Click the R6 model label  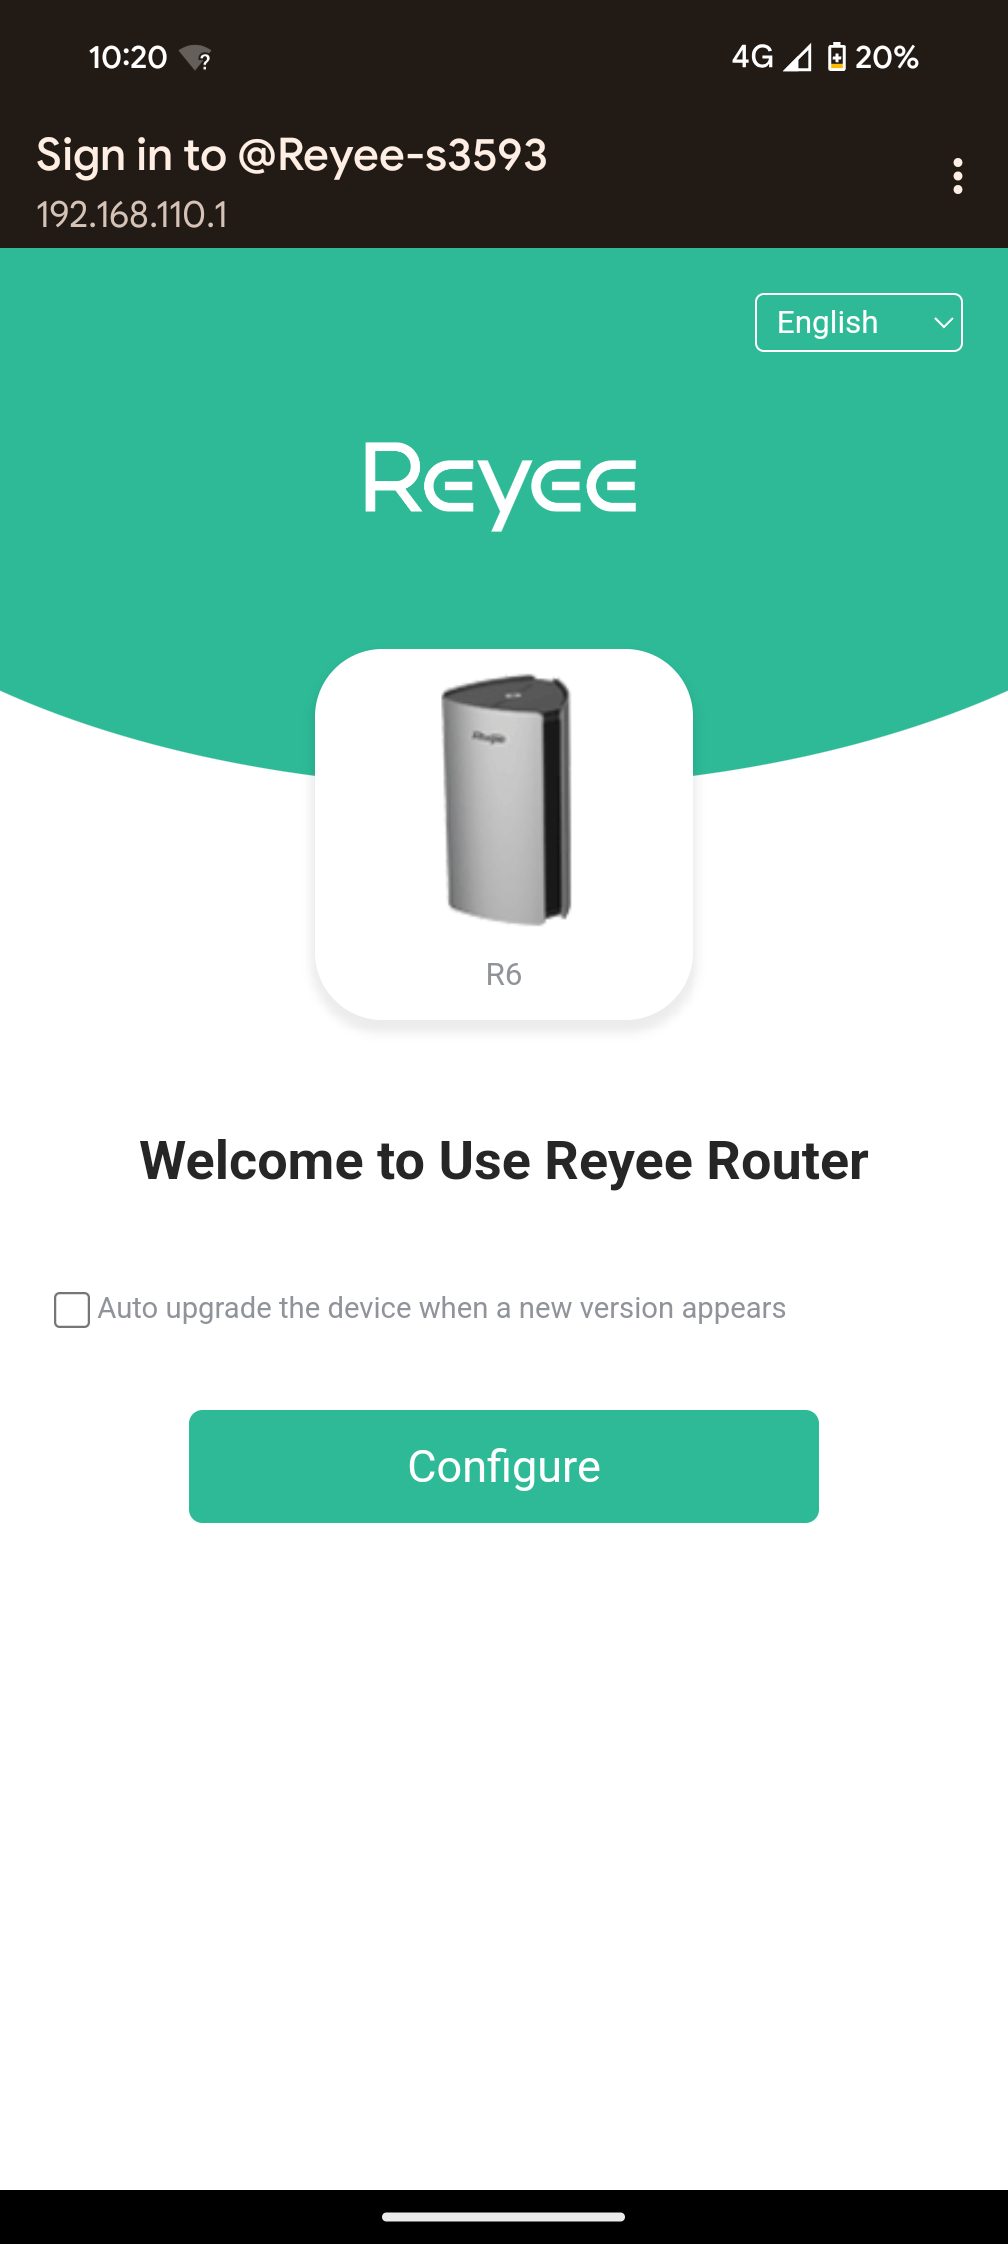click(504, 975)
